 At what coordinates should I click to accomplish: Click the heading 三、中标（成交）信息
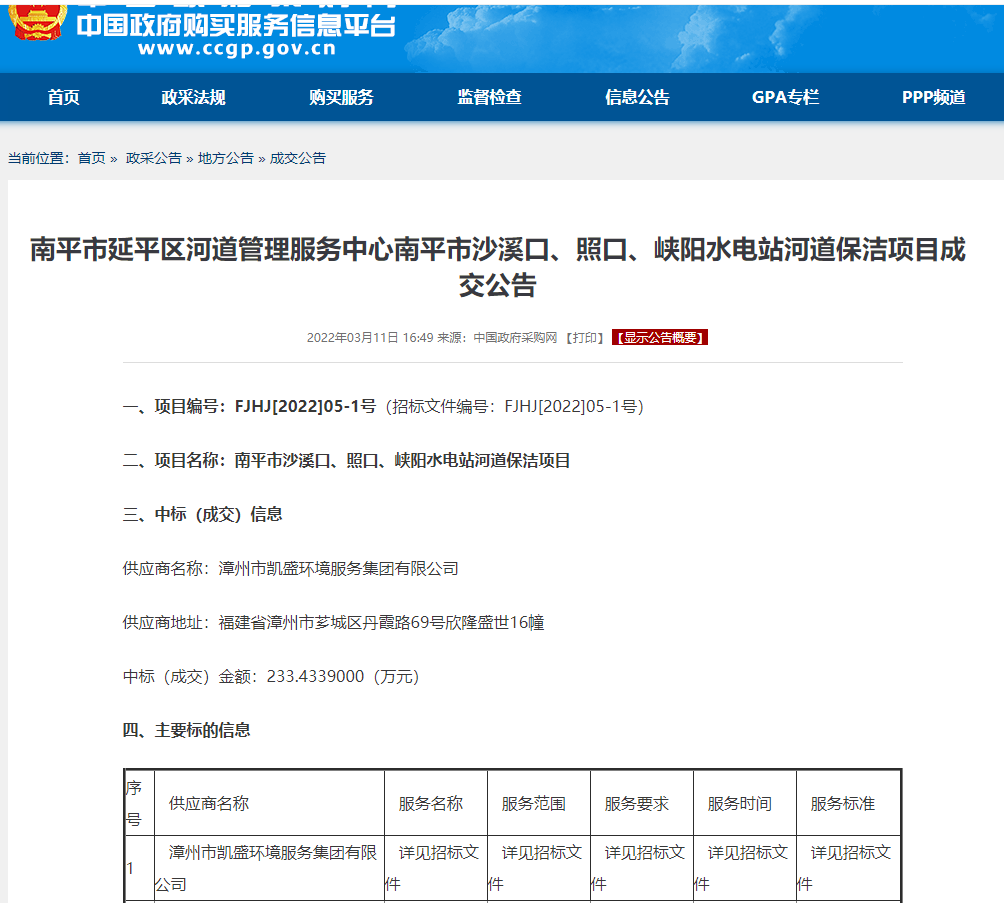(202, 514)
